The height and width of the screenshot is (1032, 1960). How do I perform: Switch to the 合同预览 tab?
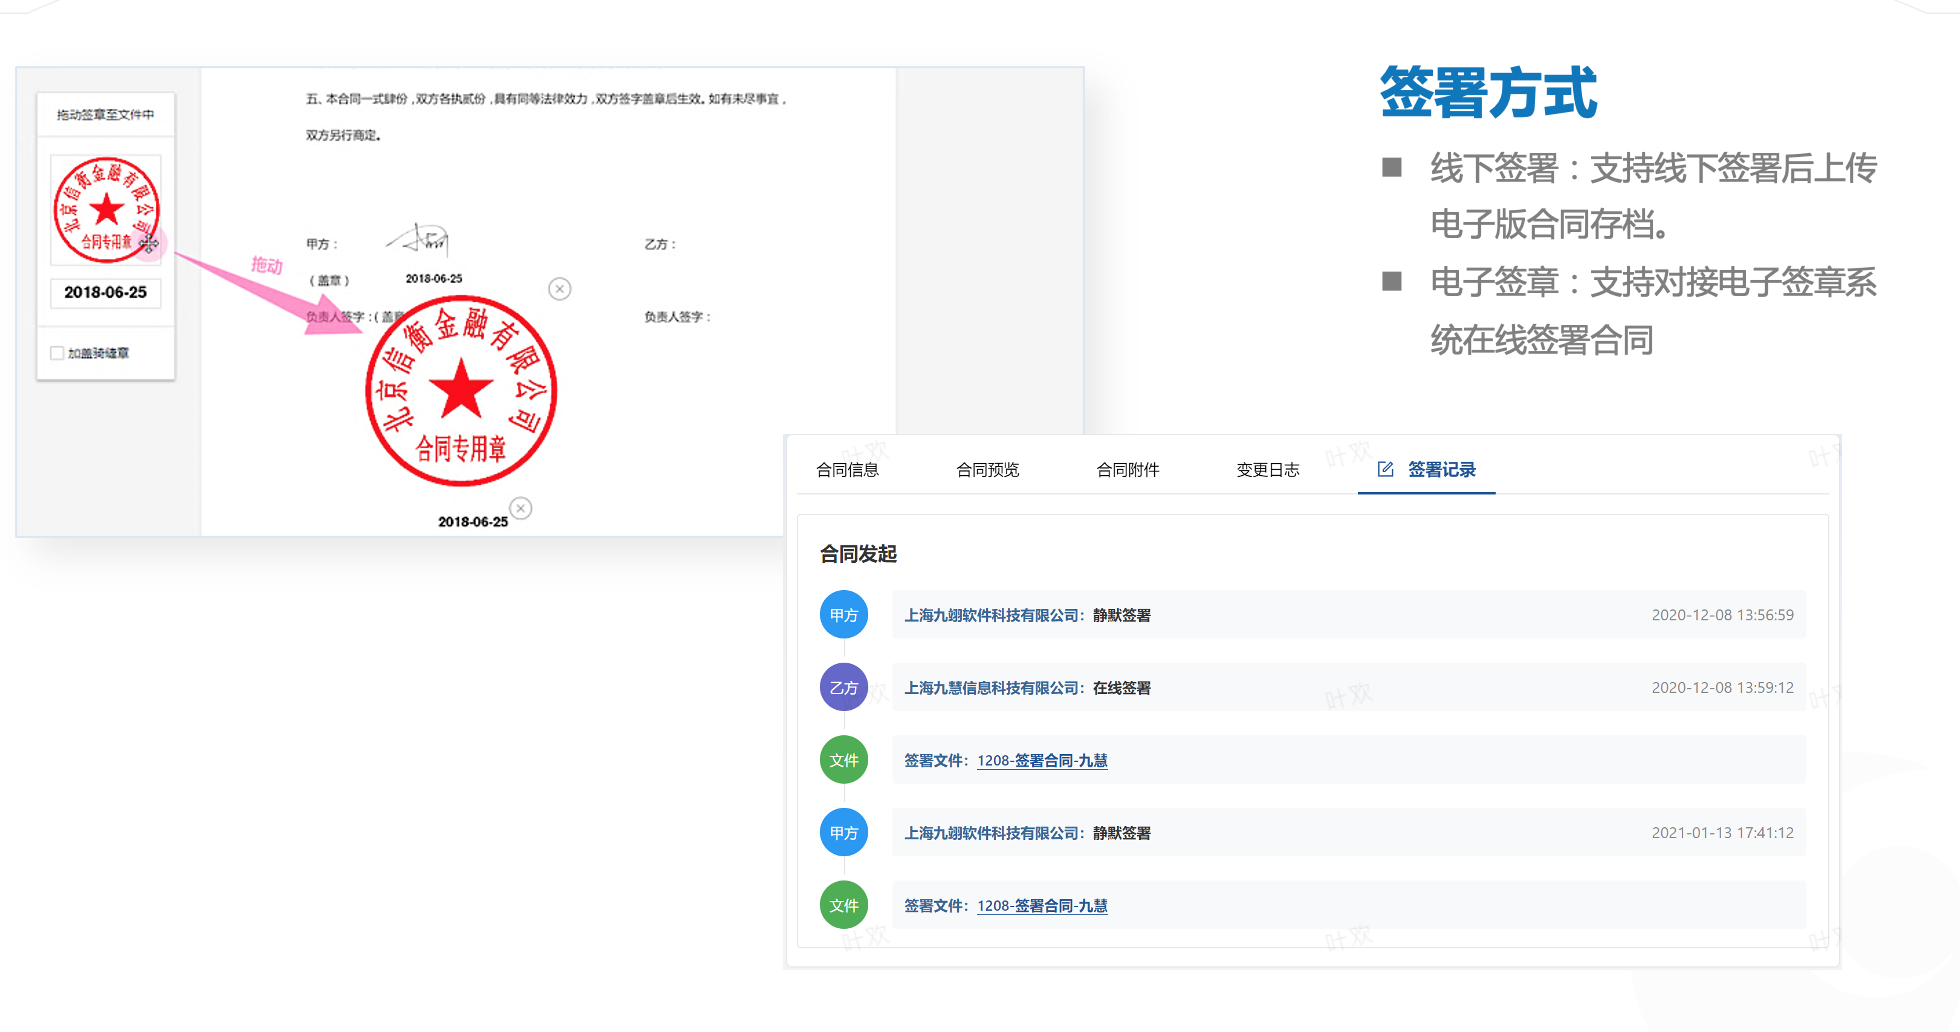click(x=987, y=470)
